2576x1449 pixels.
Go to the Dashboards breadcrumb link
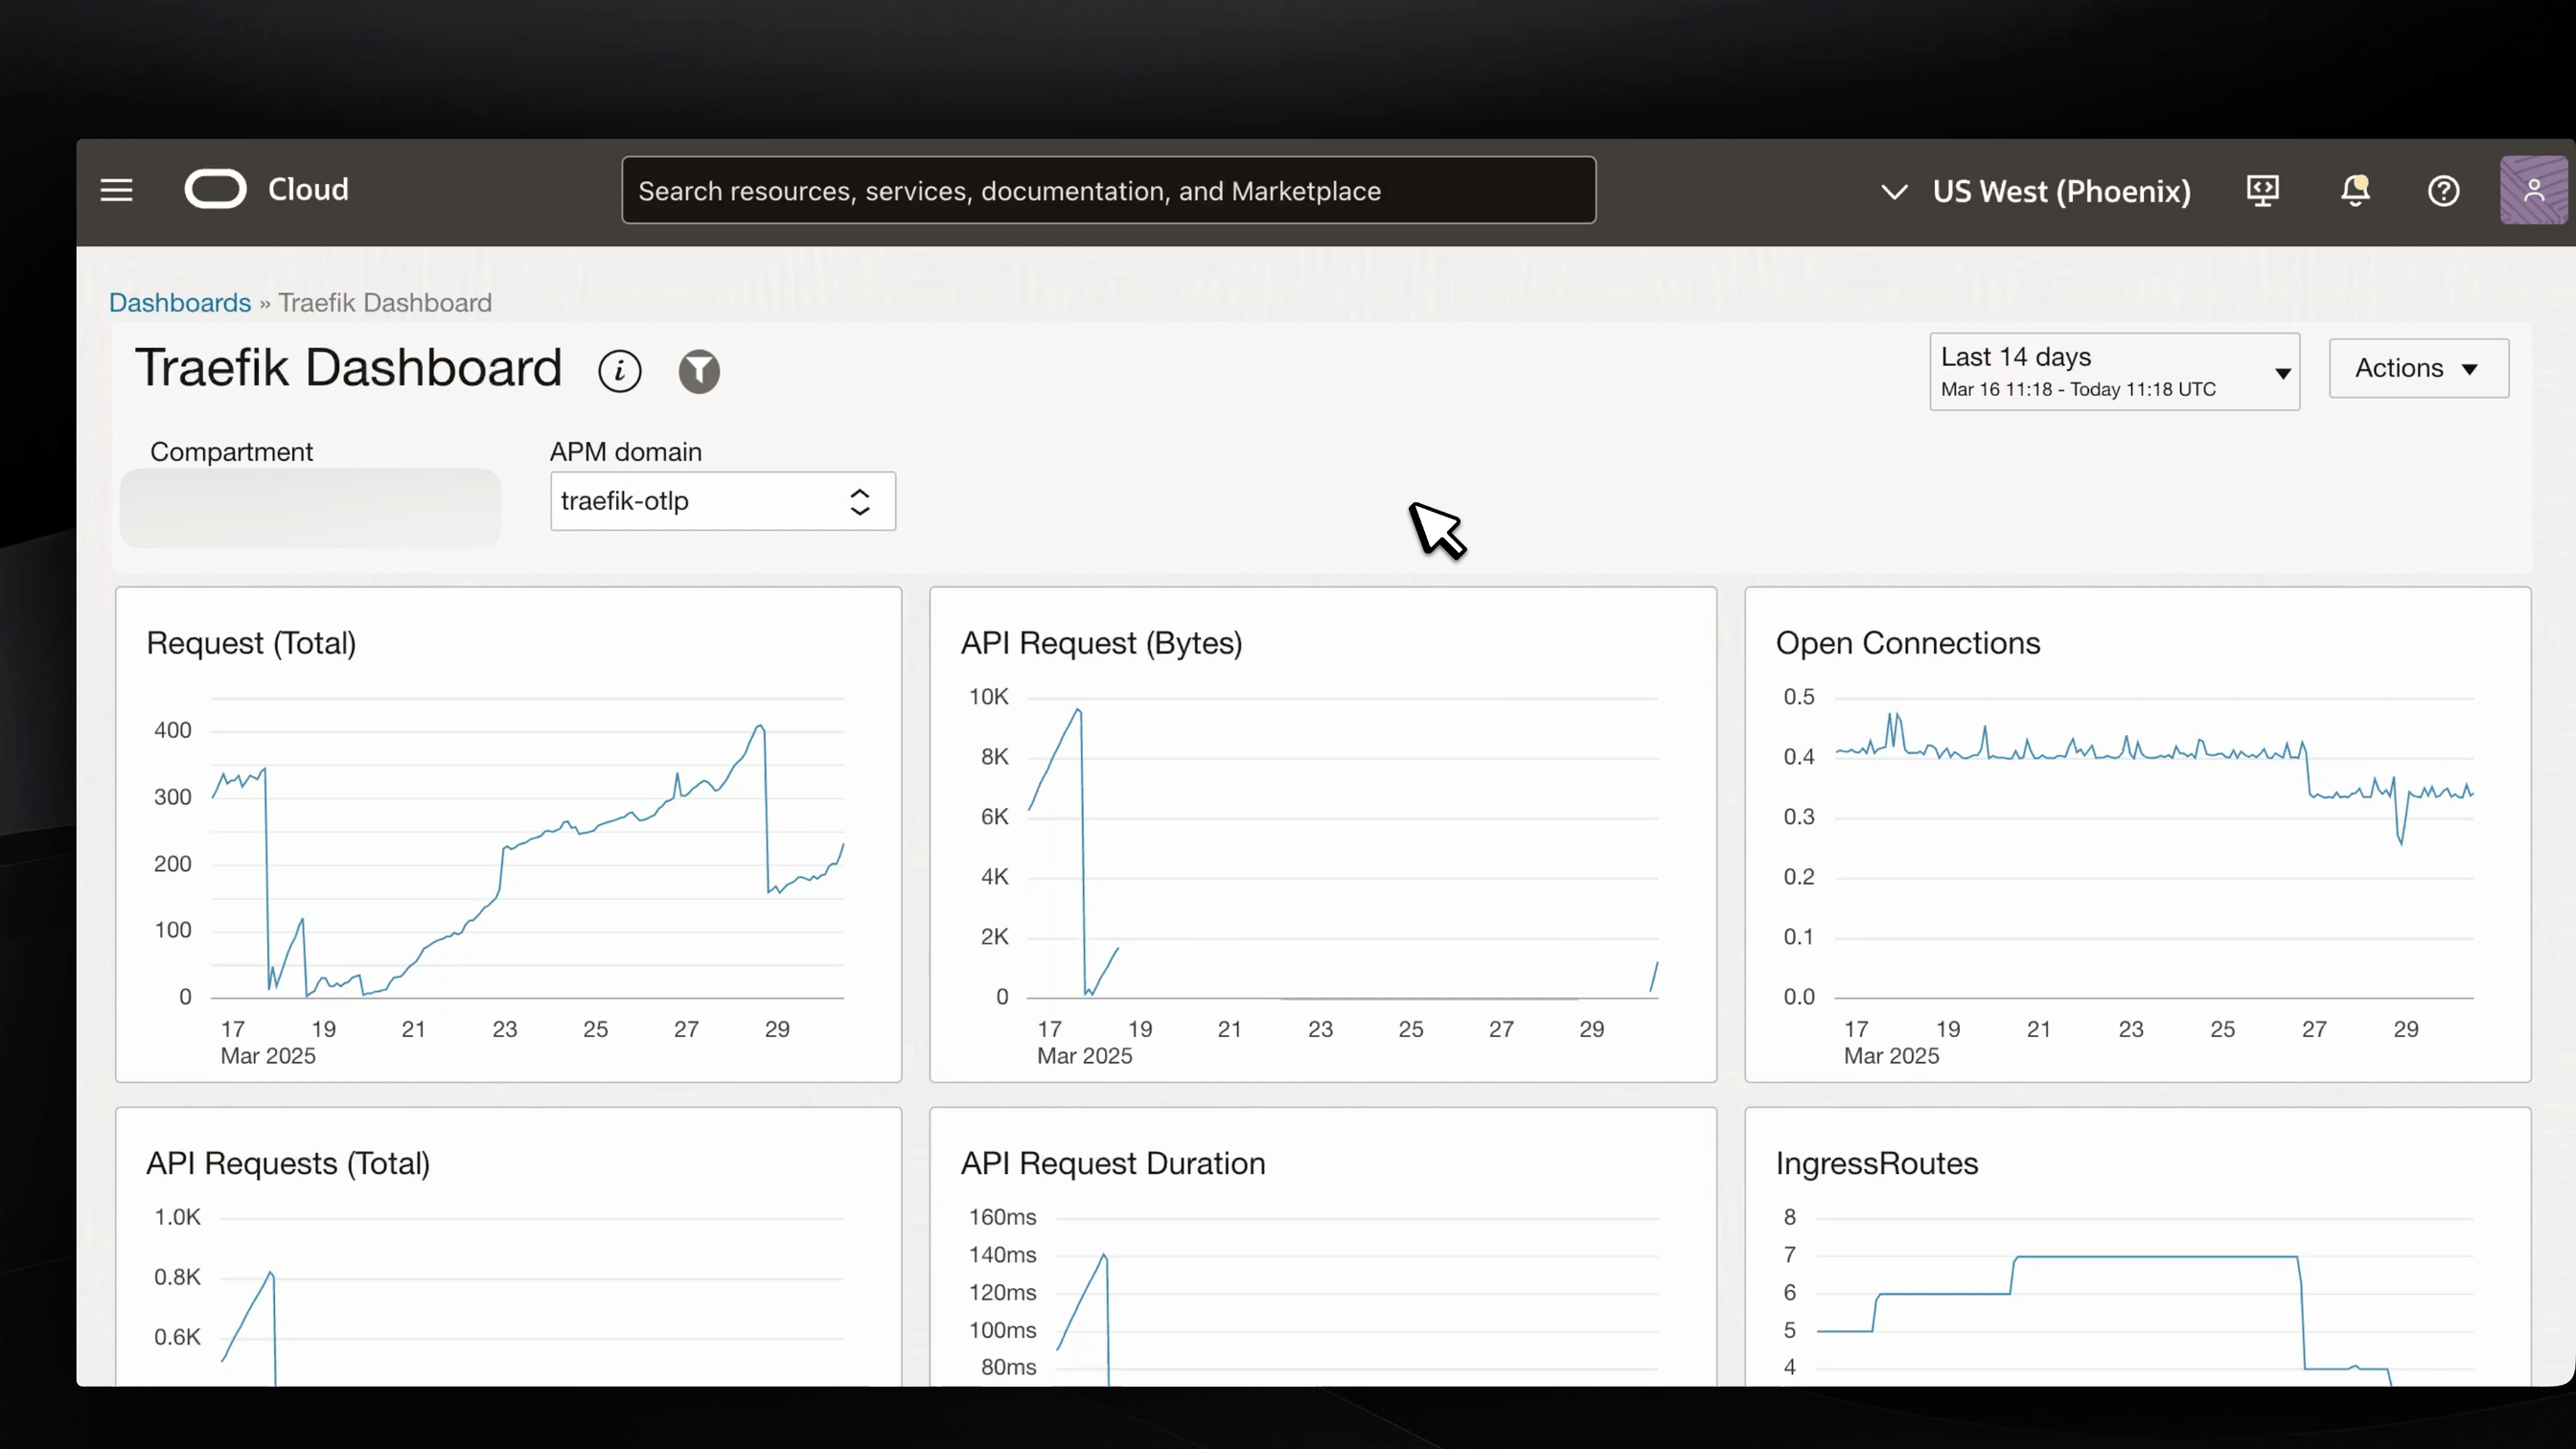(180, 303)
